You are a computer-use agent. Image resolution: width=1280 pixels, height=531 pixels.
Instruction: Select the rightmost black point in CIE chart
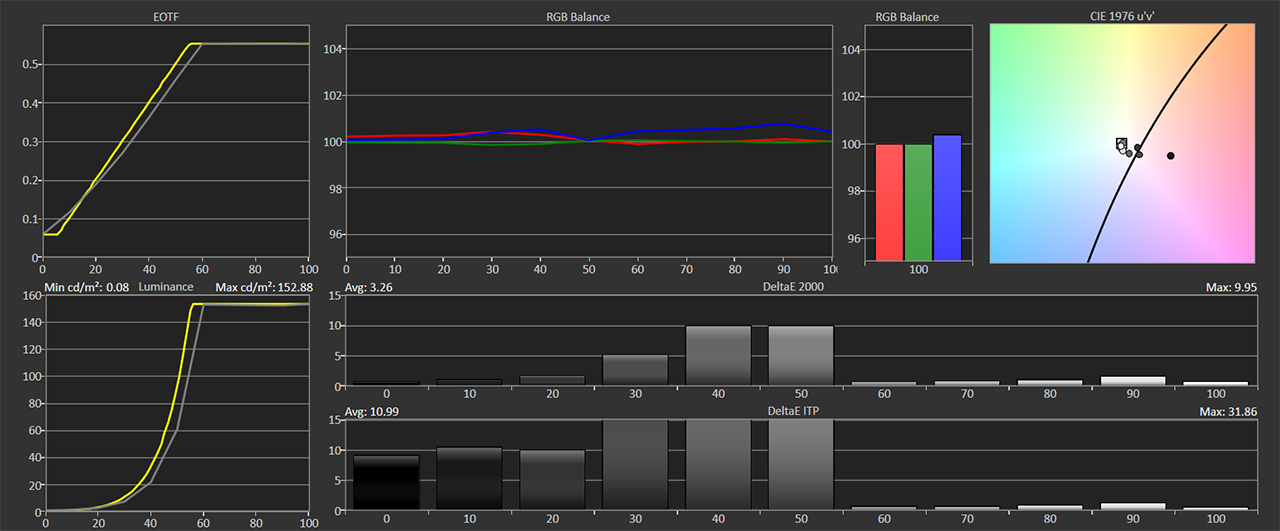click(x=1170, y=156)
